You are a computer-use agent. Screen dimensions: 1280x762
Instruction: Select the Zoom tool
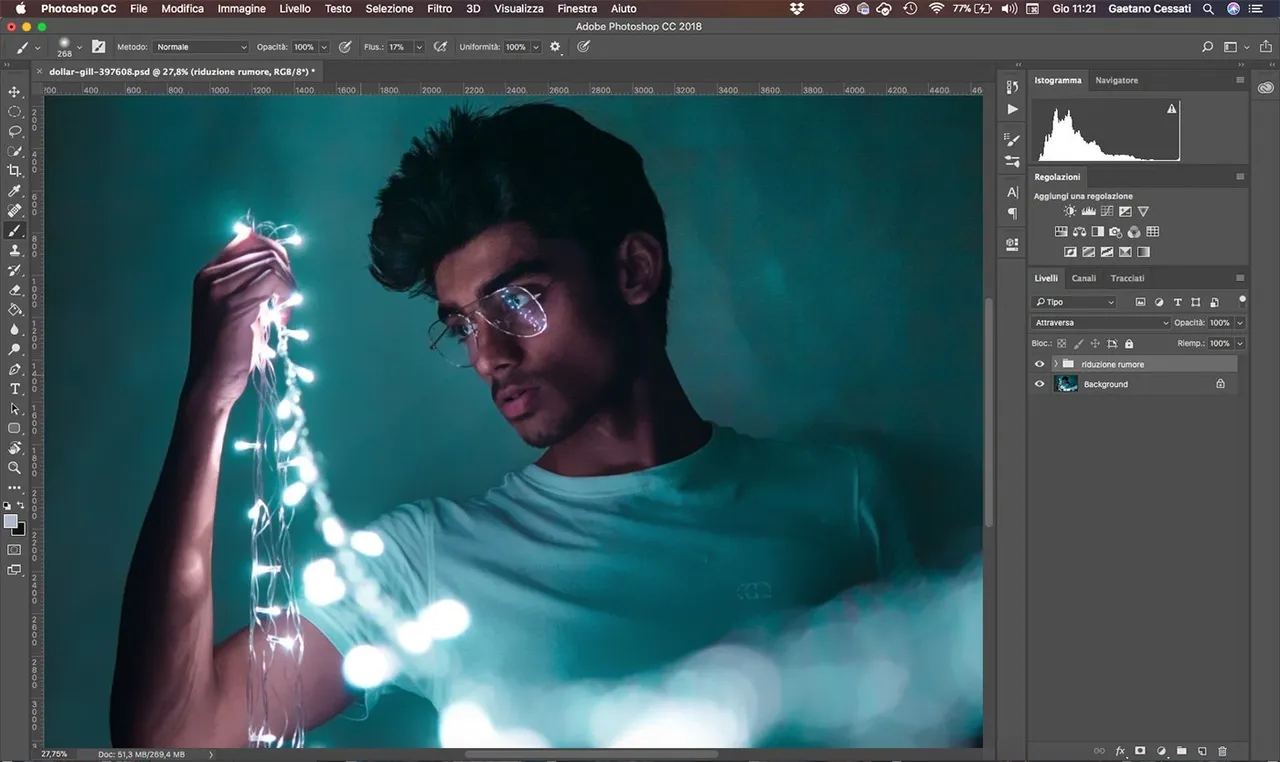[14, 468]
